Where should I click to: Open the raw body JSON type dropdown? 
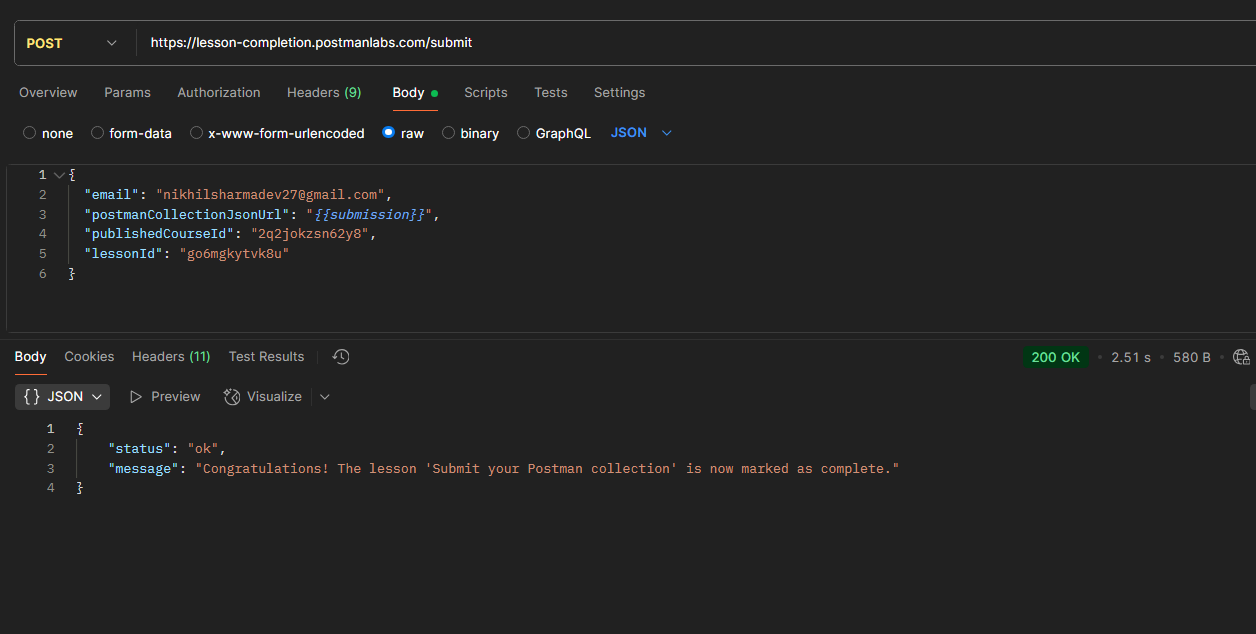click(x=641, y=133)
